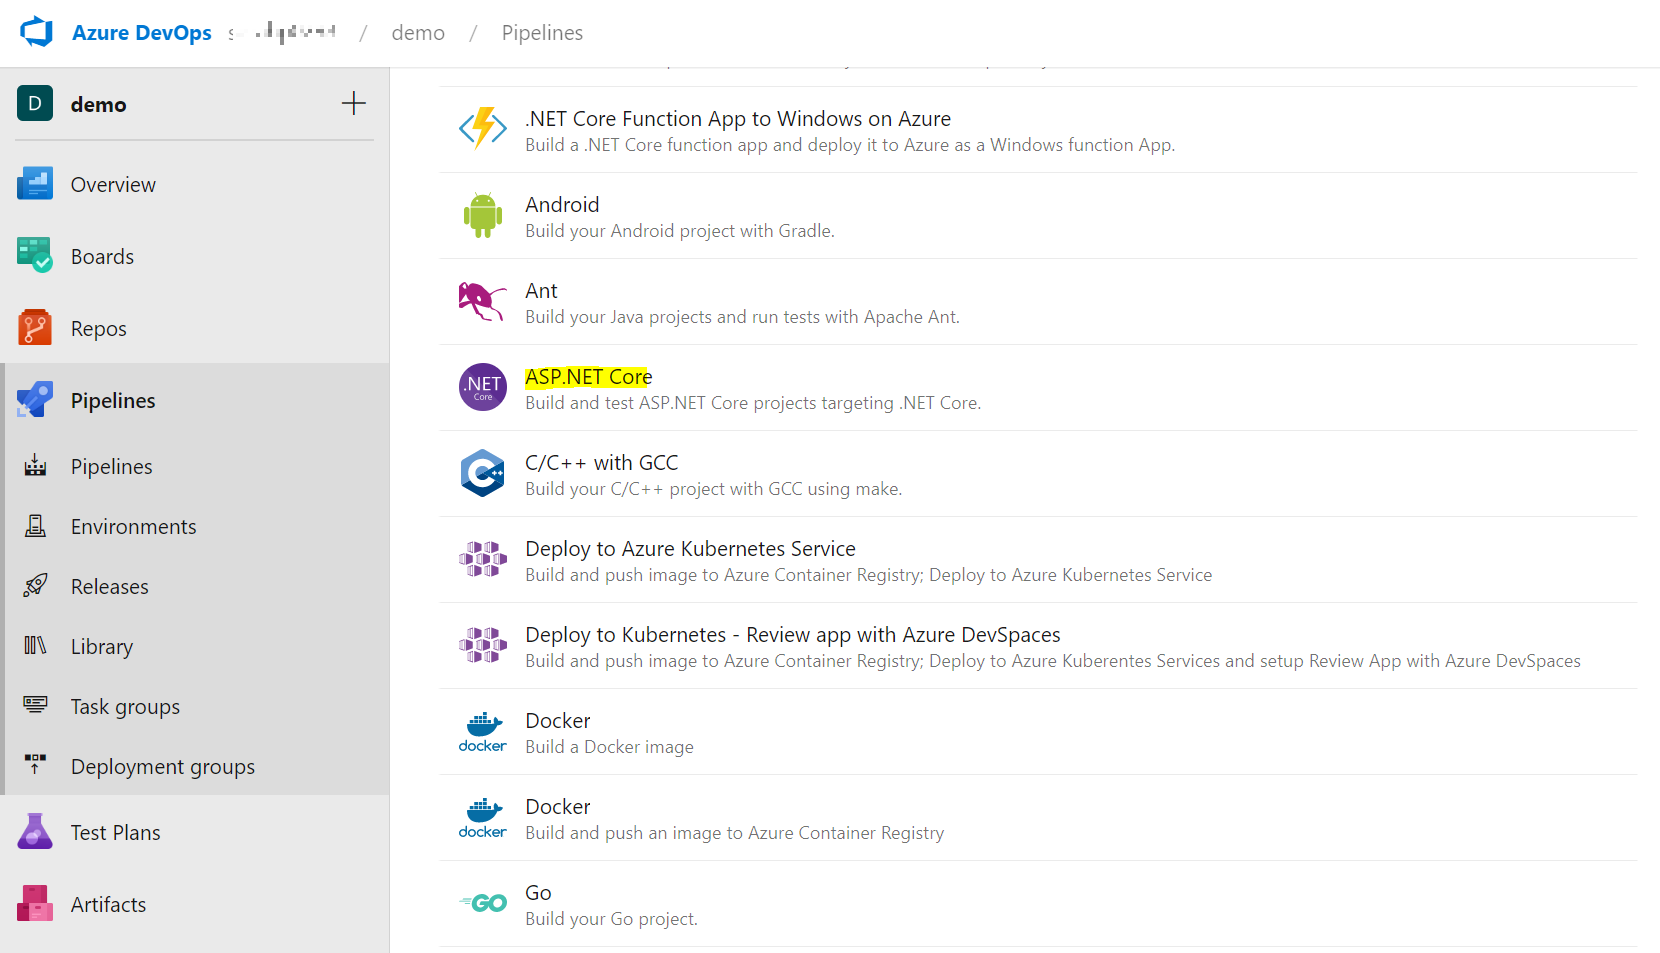Screen dimensions: 1660x953
Task: Click 'Build your Android project with Gradle.' text
Action: 680,231
